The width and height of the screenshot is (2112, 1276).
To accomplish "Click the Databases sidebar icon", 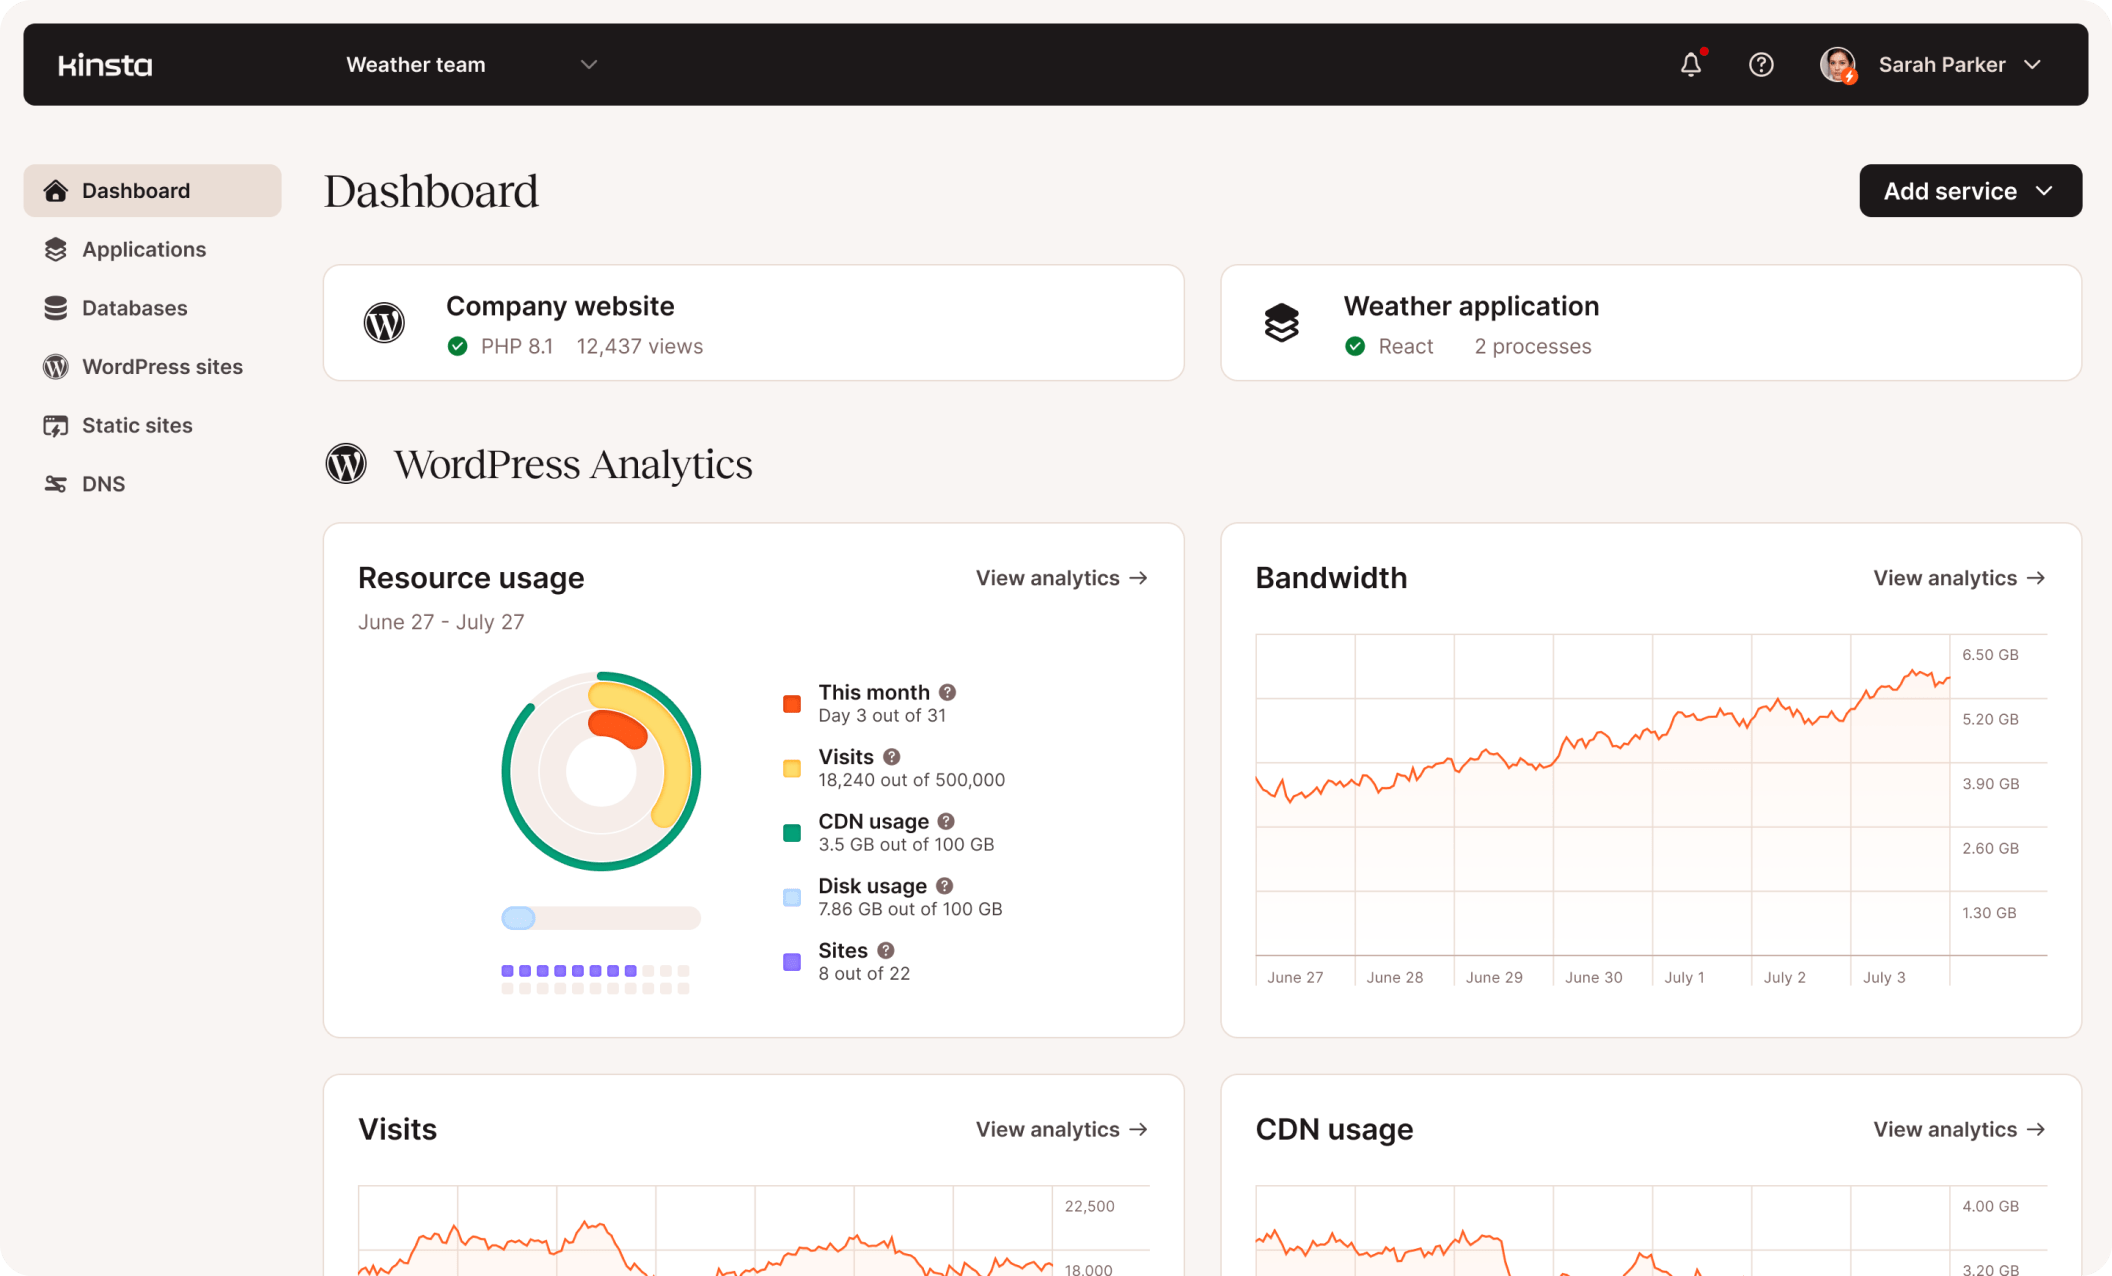I will coord(56,308).
